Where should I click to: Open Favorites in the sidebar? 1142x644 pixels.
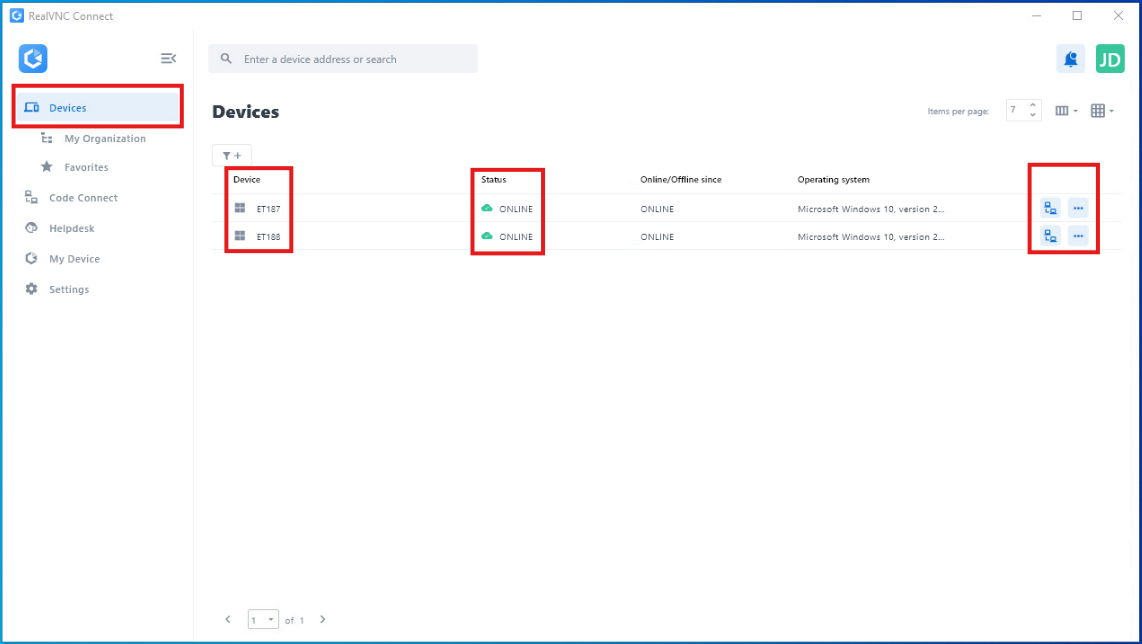[x=86, y=167]
